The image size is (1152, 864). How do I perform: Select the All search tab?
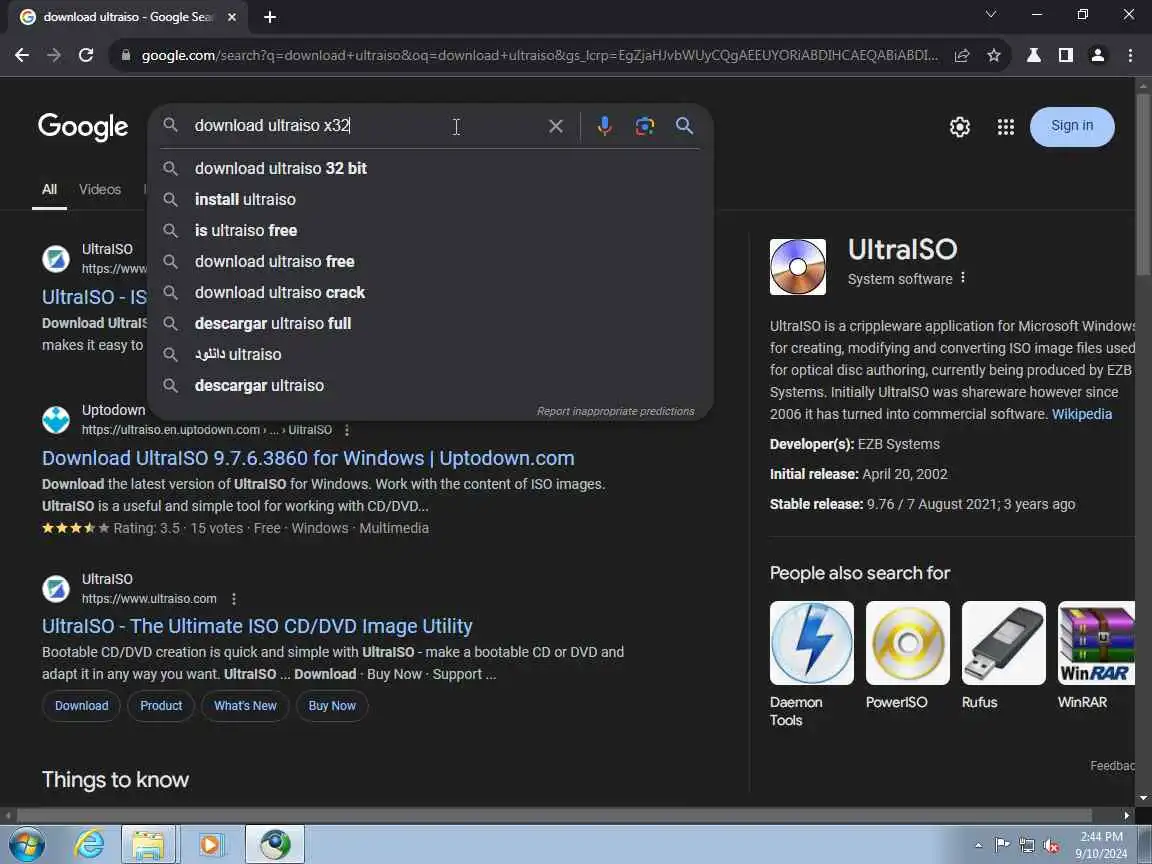tap(49, 190)
